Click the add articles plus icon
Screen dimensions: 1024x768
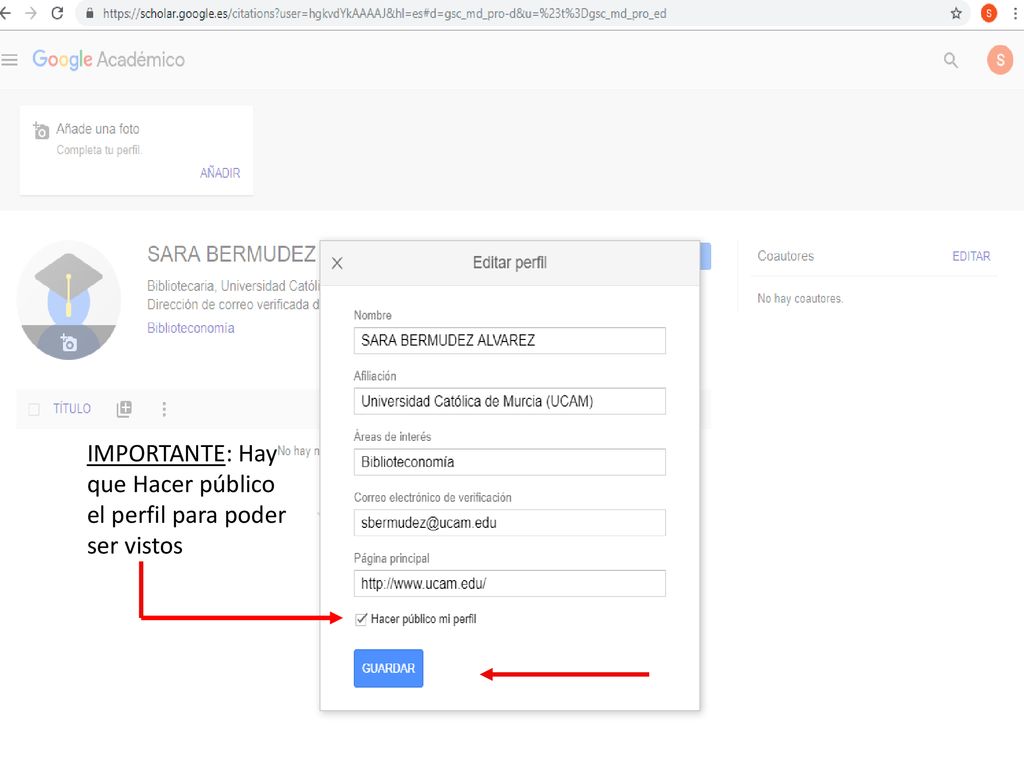124,409
